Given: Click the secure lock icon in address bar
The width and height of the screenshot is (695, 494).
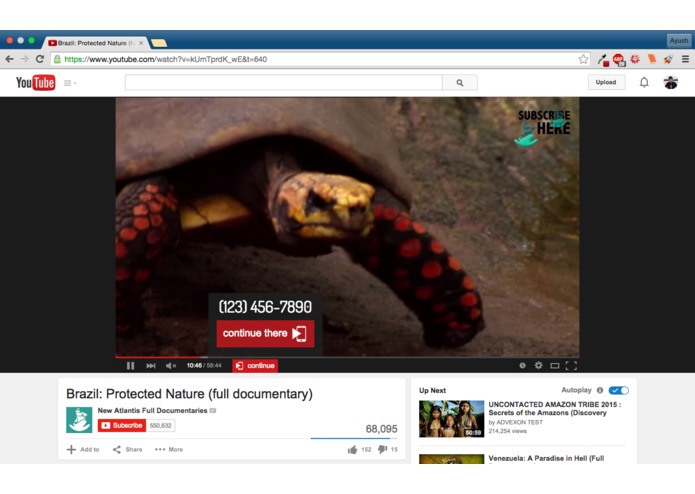Looking at the screenshot, I should pyautogui.click(x=57, y=59).
